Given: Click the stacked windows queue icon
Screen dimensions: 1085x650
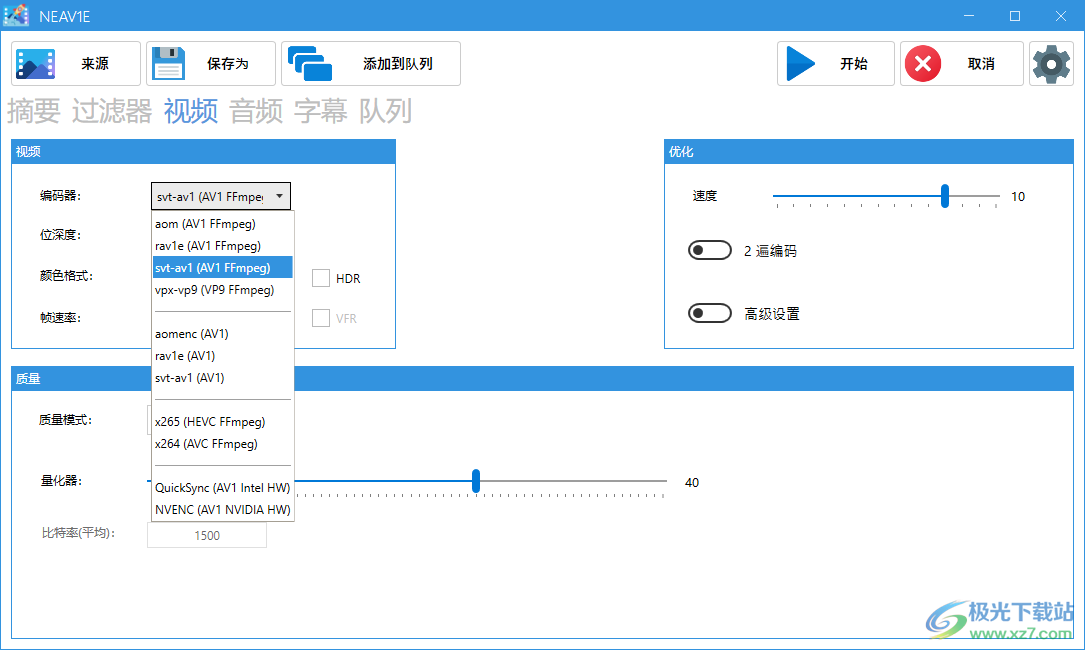Looking at the screenshot, I should pyautogui.click(x=309, y=64).
